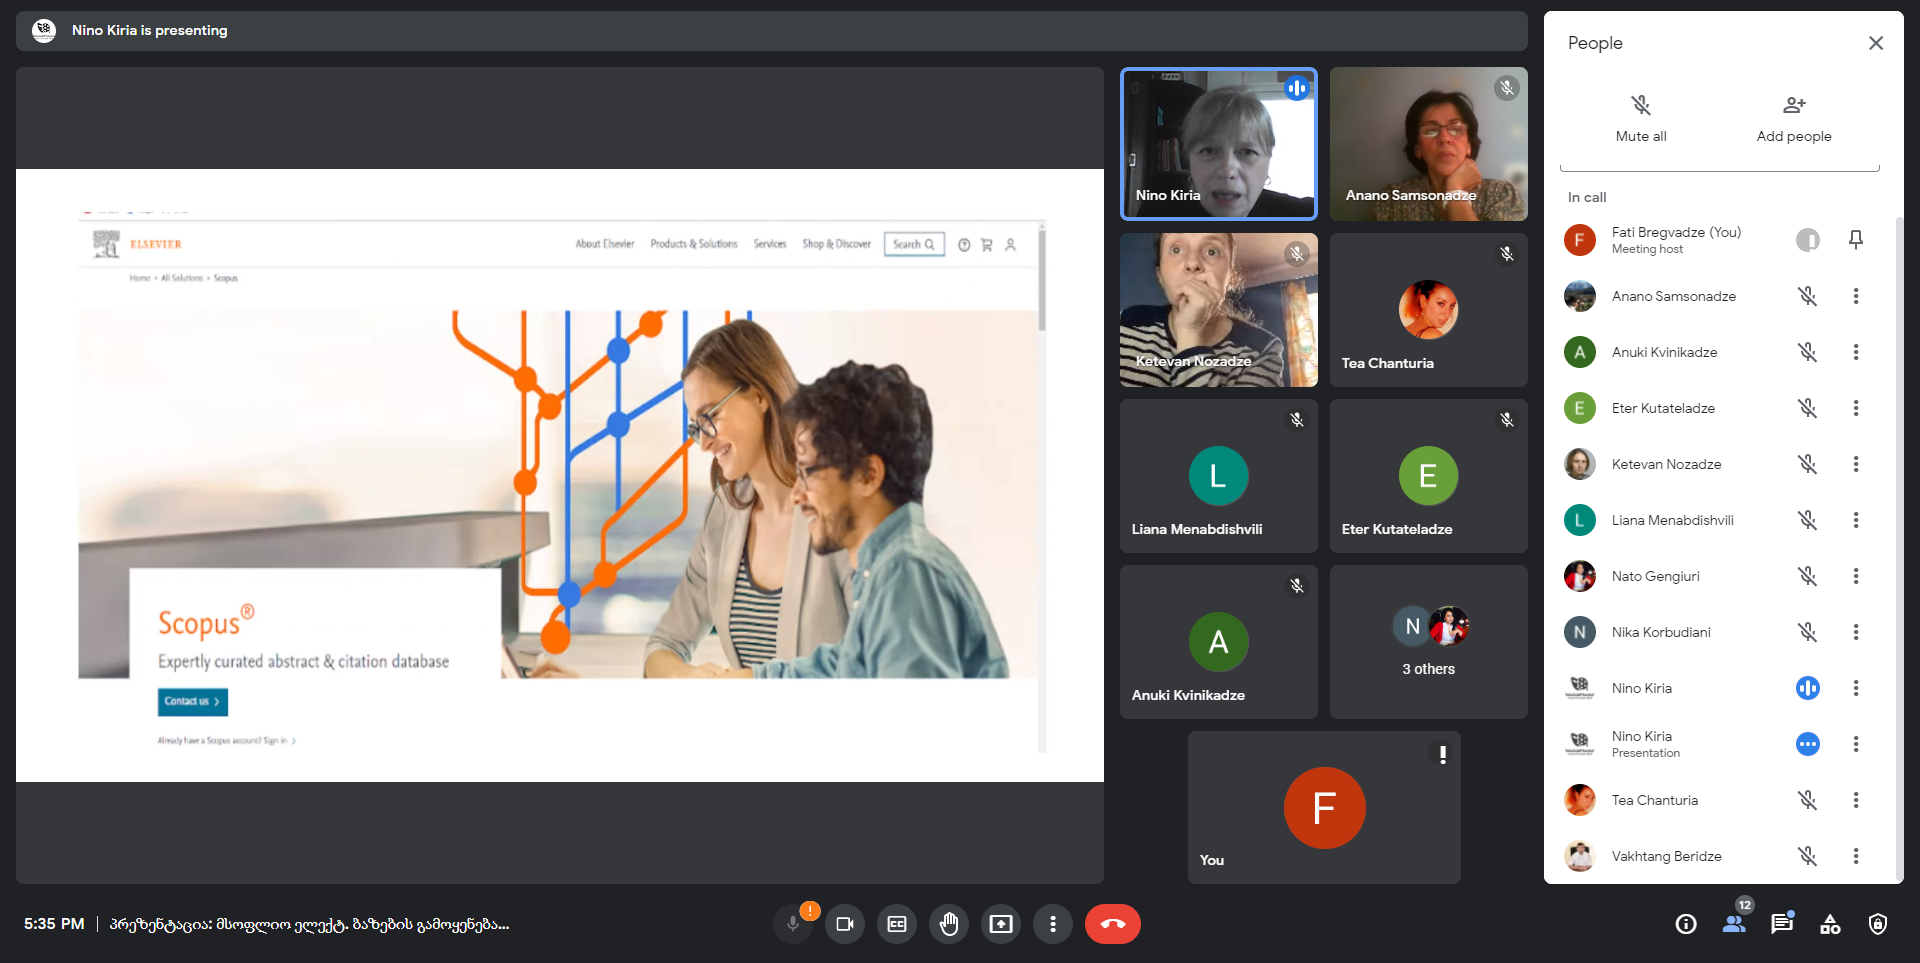Open more actions for Anano Samsonadze

[1856, 296]
